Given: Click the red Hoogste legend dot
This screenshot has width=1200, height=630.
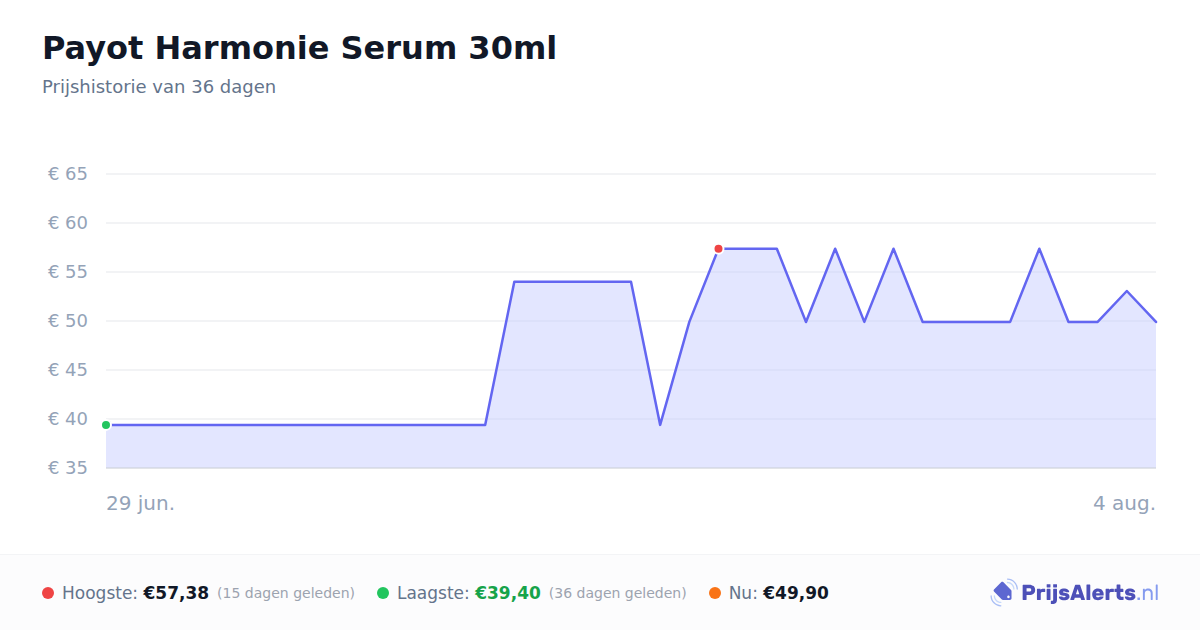Looking at the screenshot, I should 48,593.
